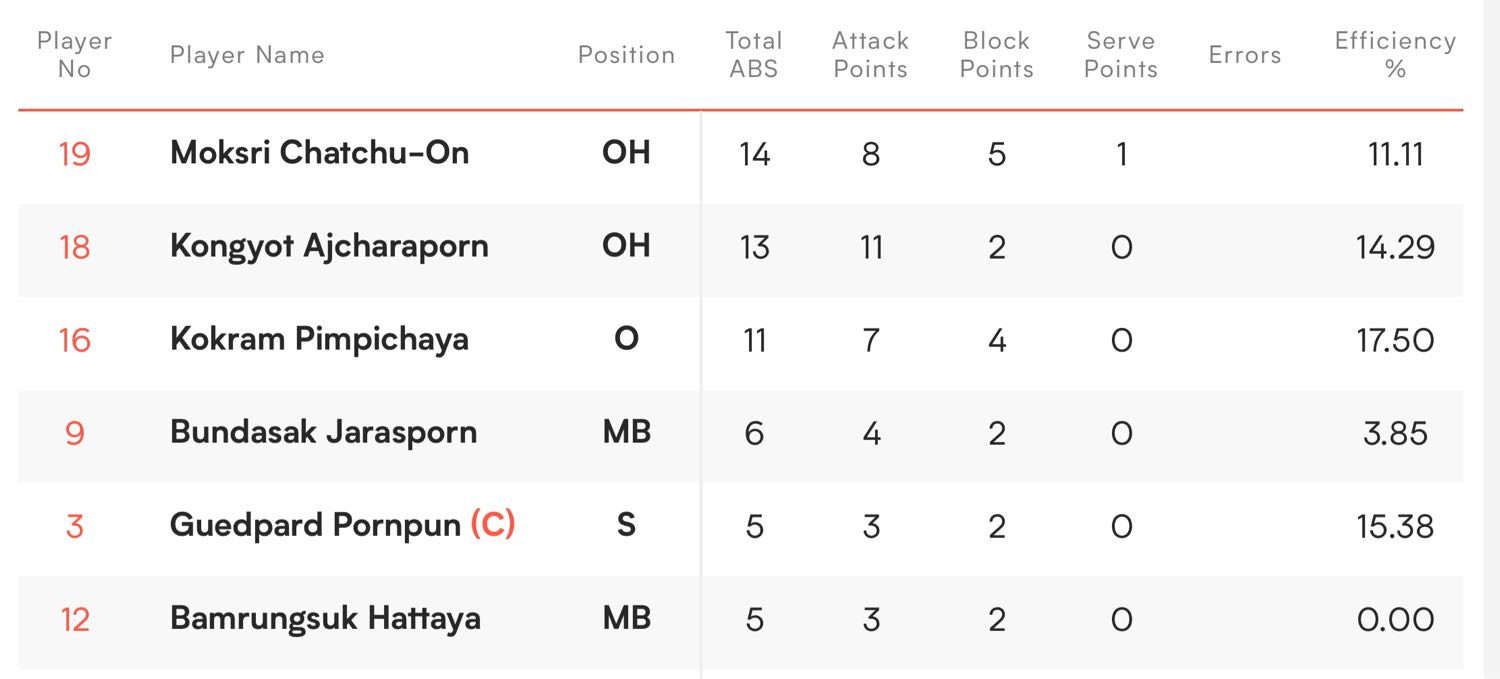
Task: Sort by Position column header
Action: pos(626,55)
